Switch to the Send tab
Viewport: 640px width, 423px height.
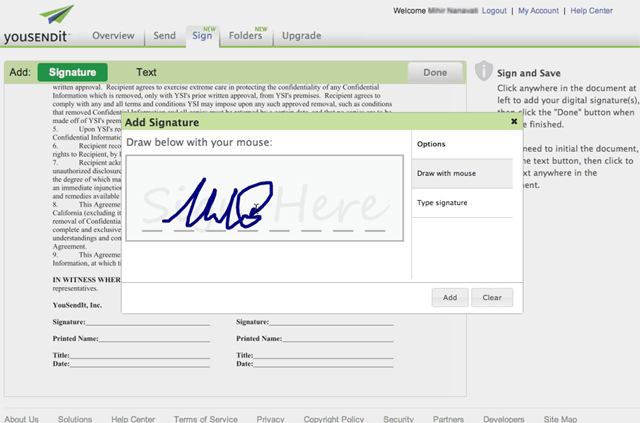(164, 36)
